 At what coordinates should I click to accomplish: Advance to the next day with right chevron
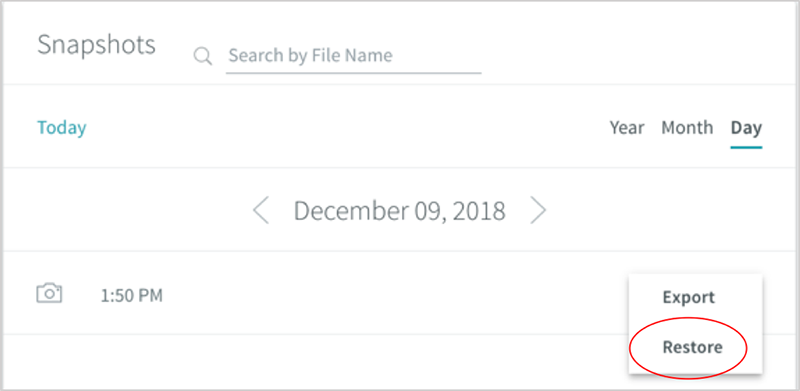538,210
